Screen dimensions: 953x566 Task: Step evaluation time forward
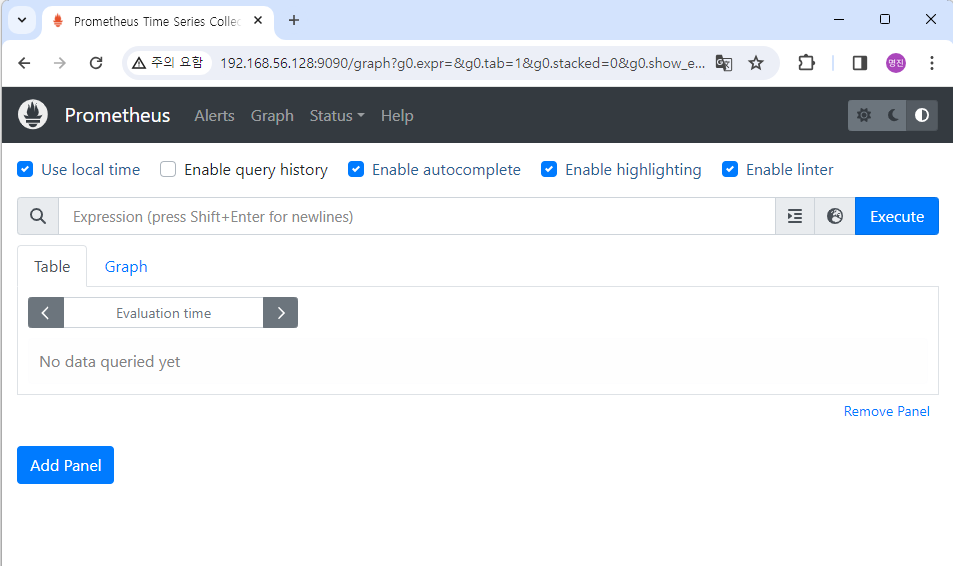281,313
